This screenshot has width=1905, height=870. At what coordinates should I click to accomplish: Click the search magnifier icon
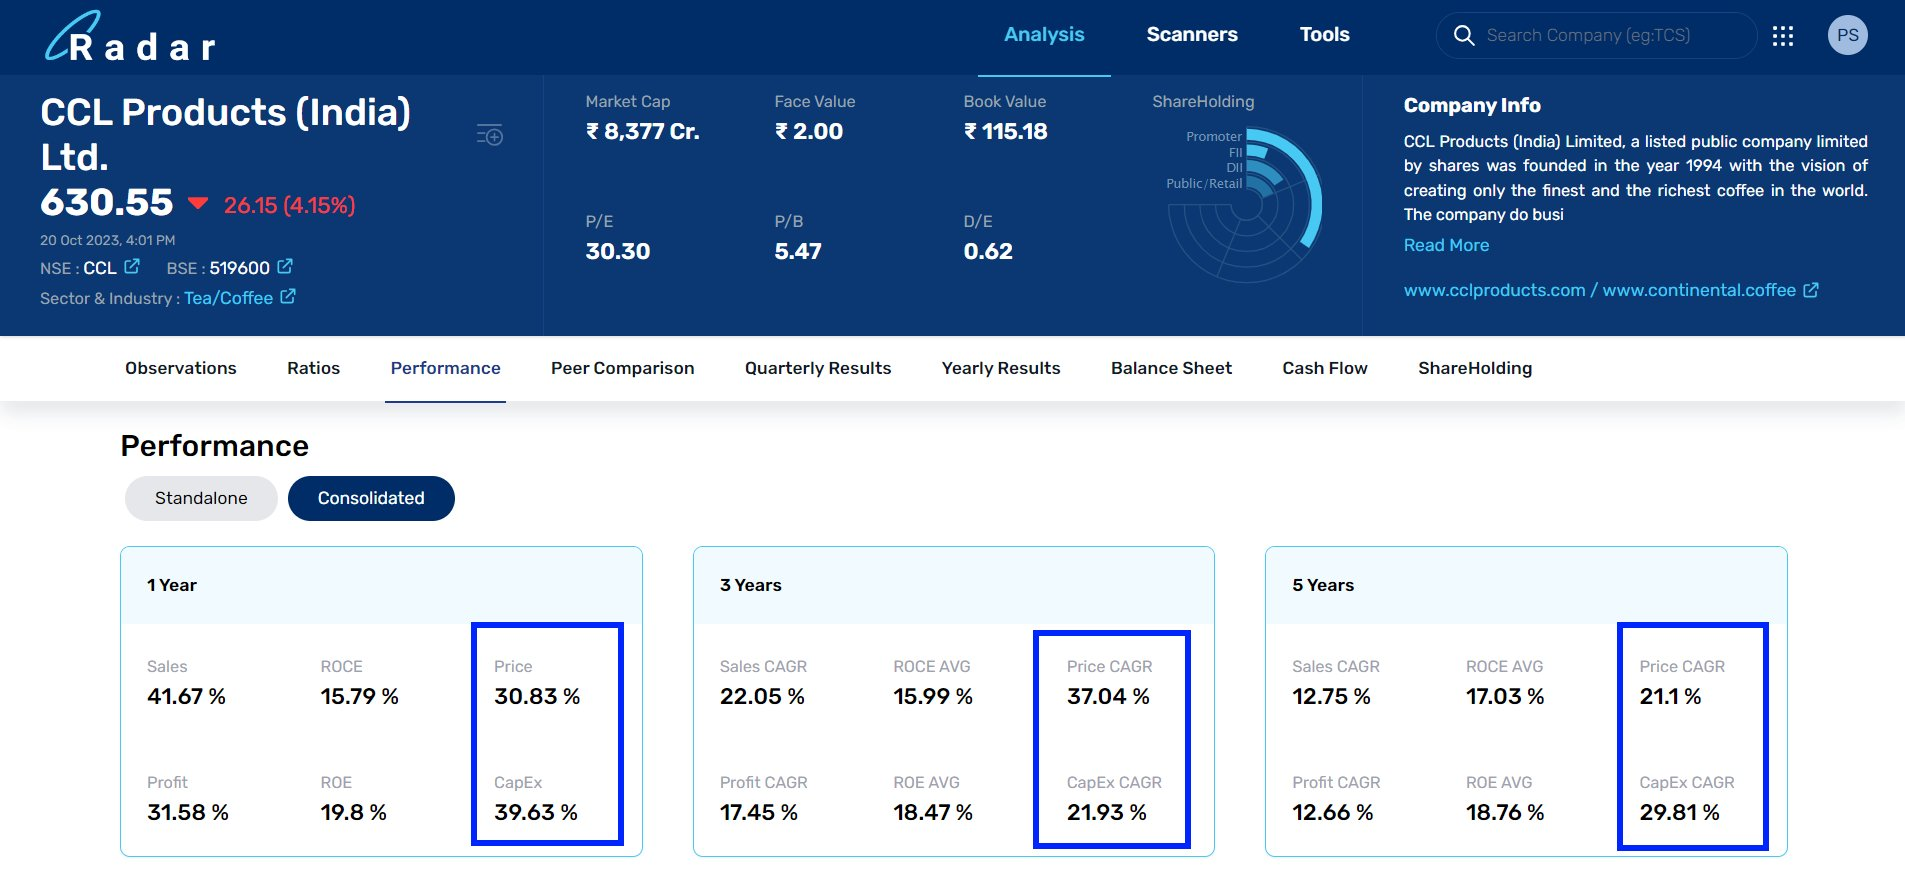point(1464,36)
